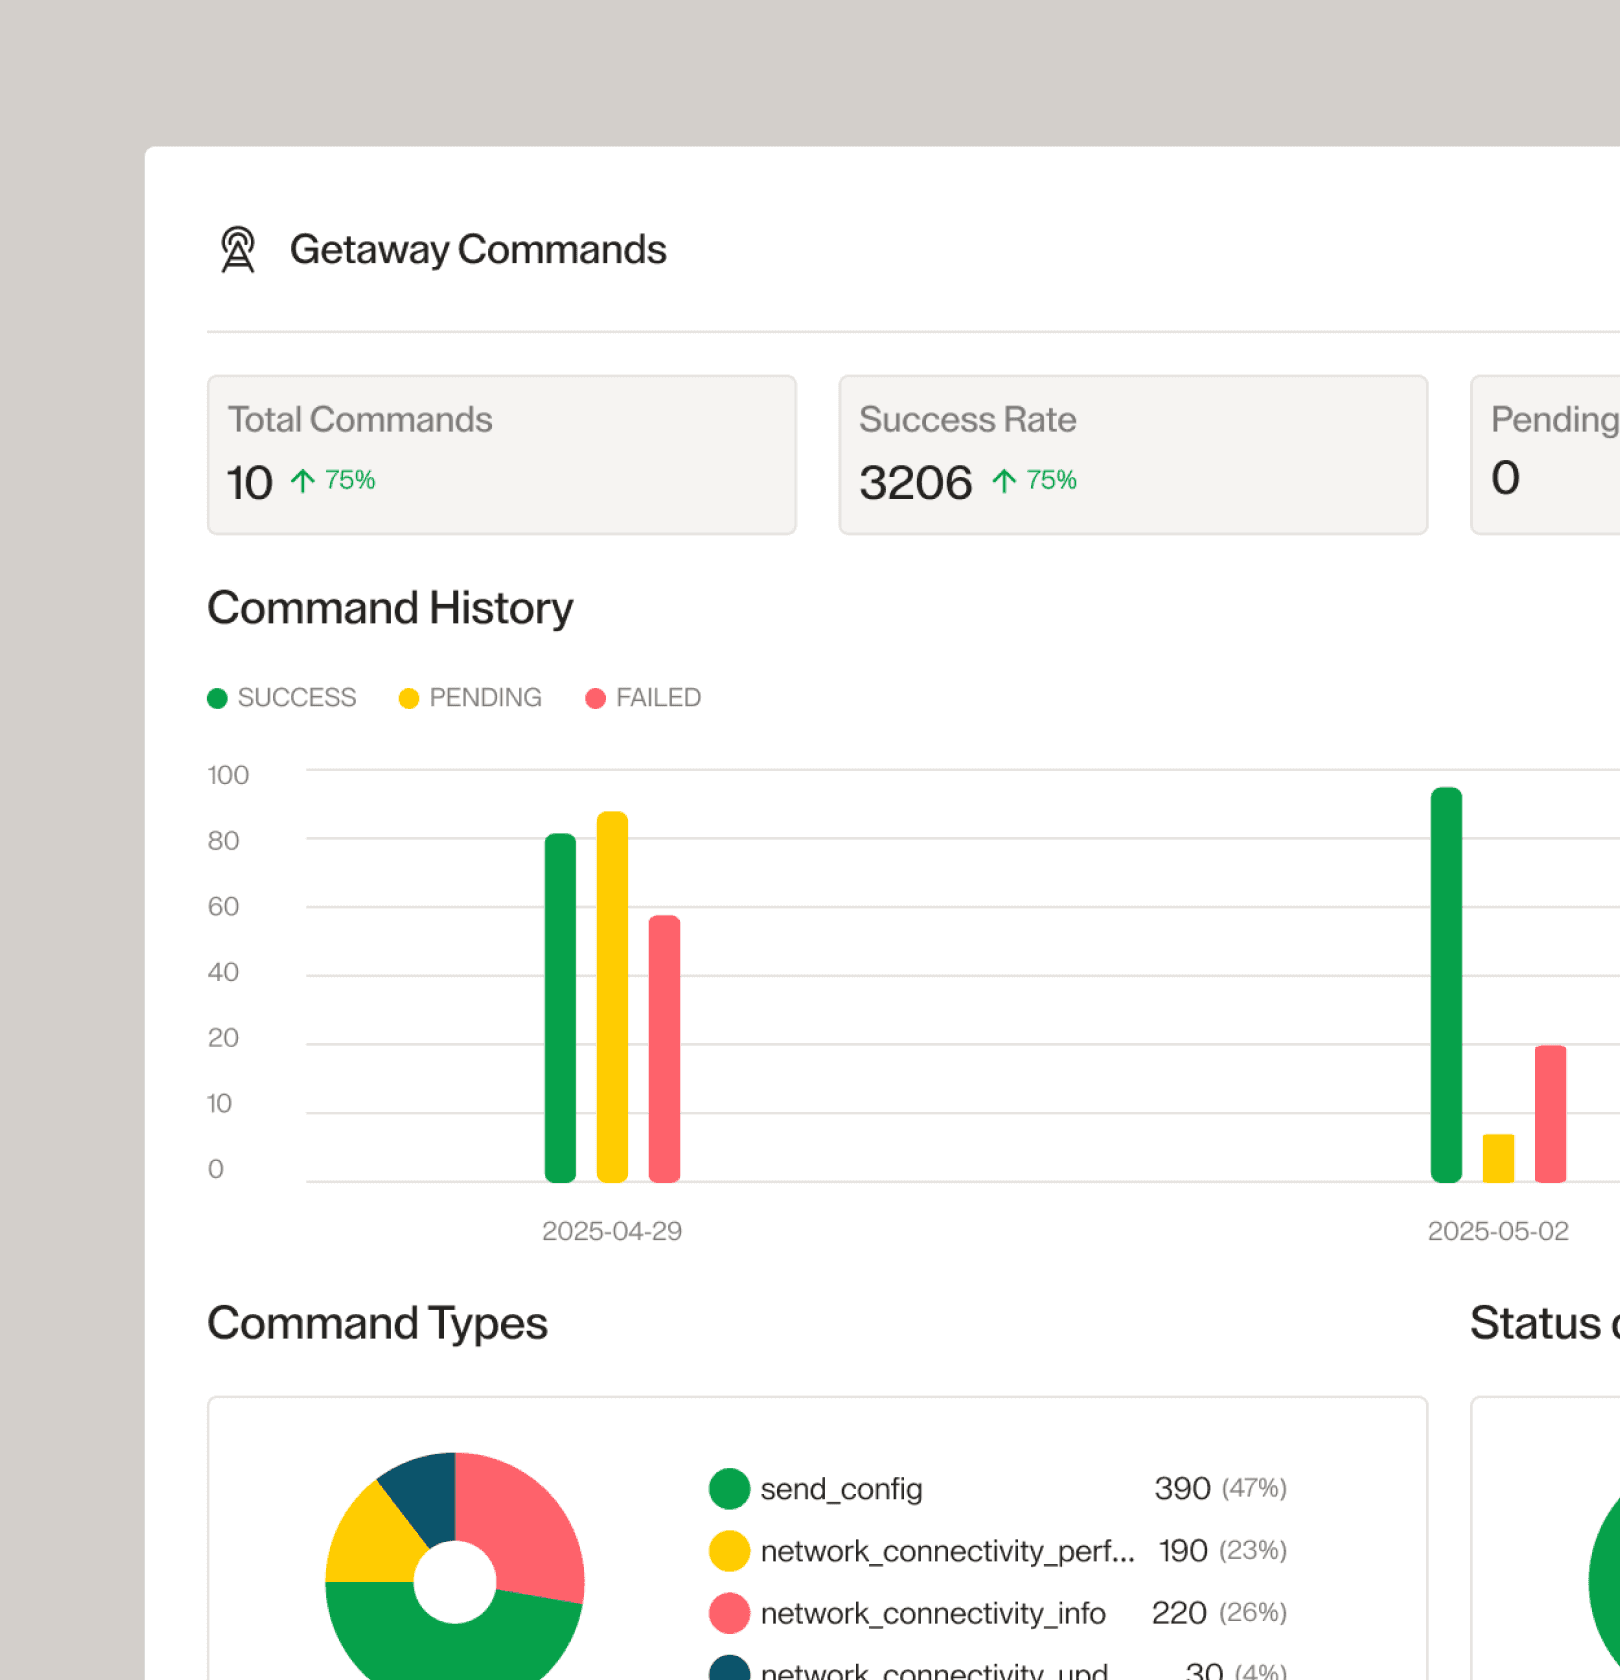Screen dimensions: 1620x1680
Task: Toggle the PENDING legend item
Action: (x=470, y=698)
